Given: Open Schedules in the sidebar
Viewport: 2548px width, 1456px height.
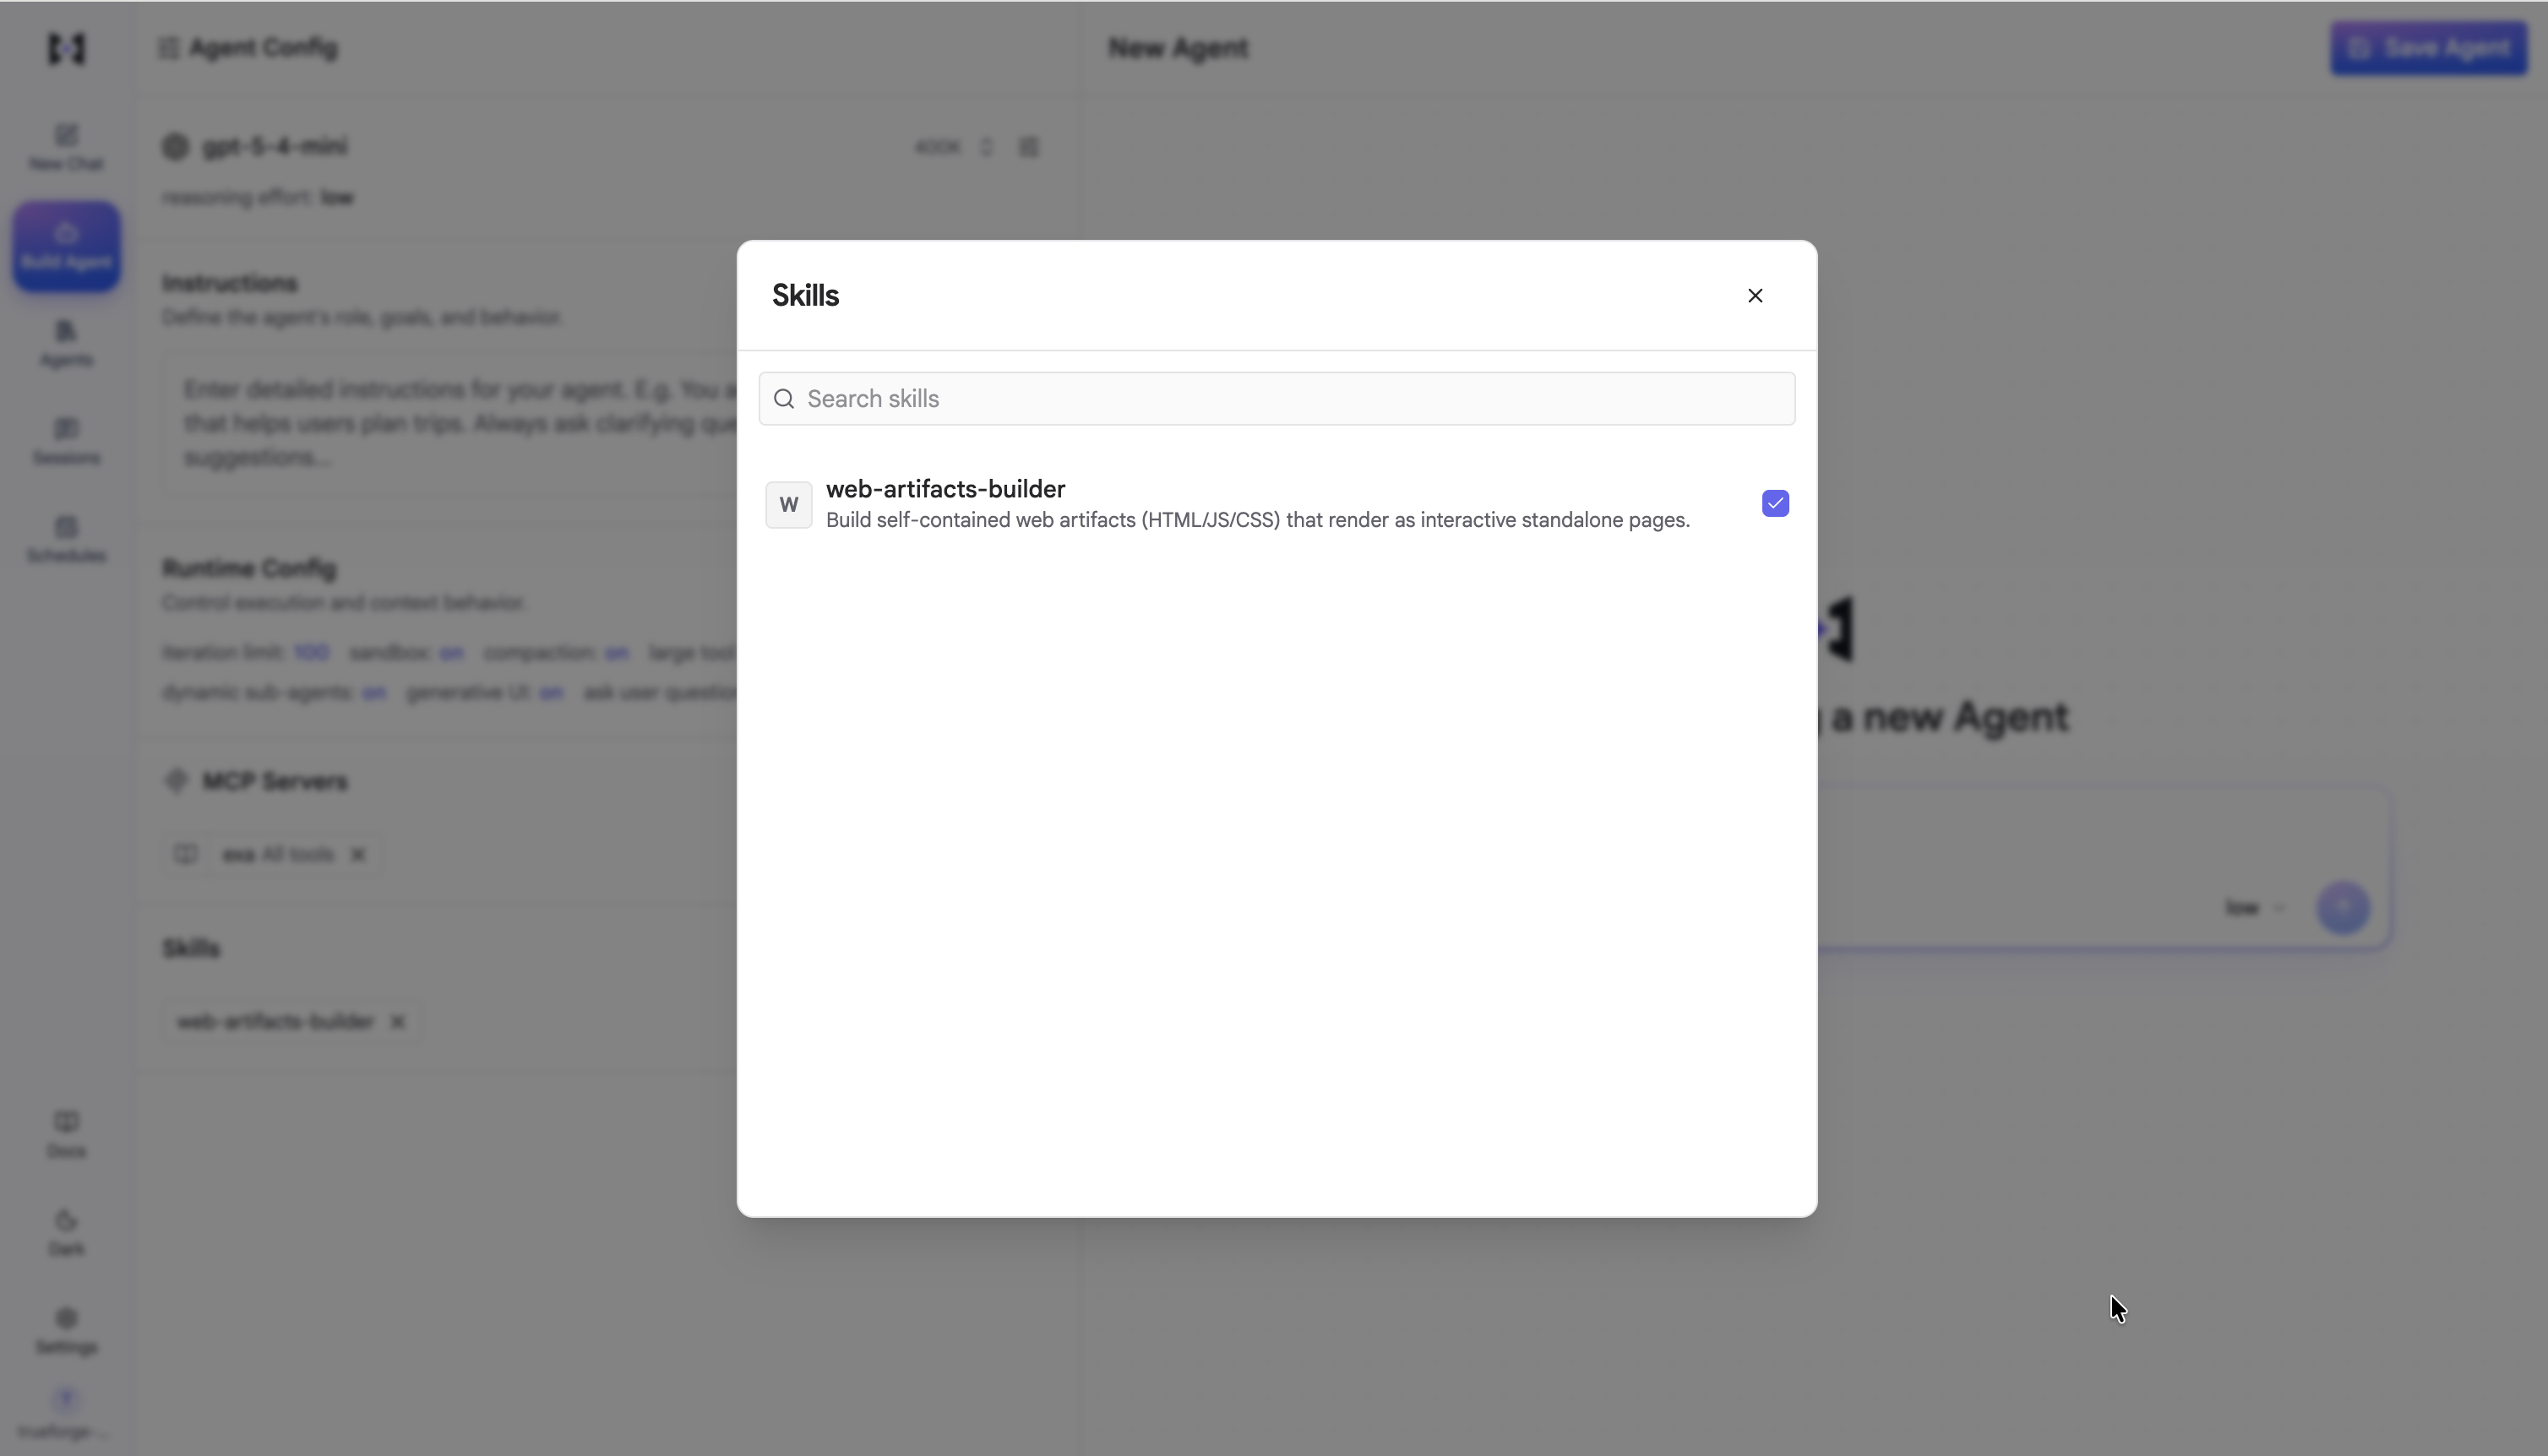Looking at the screenshot, I should pyautogui.click(x=66, y=539).
